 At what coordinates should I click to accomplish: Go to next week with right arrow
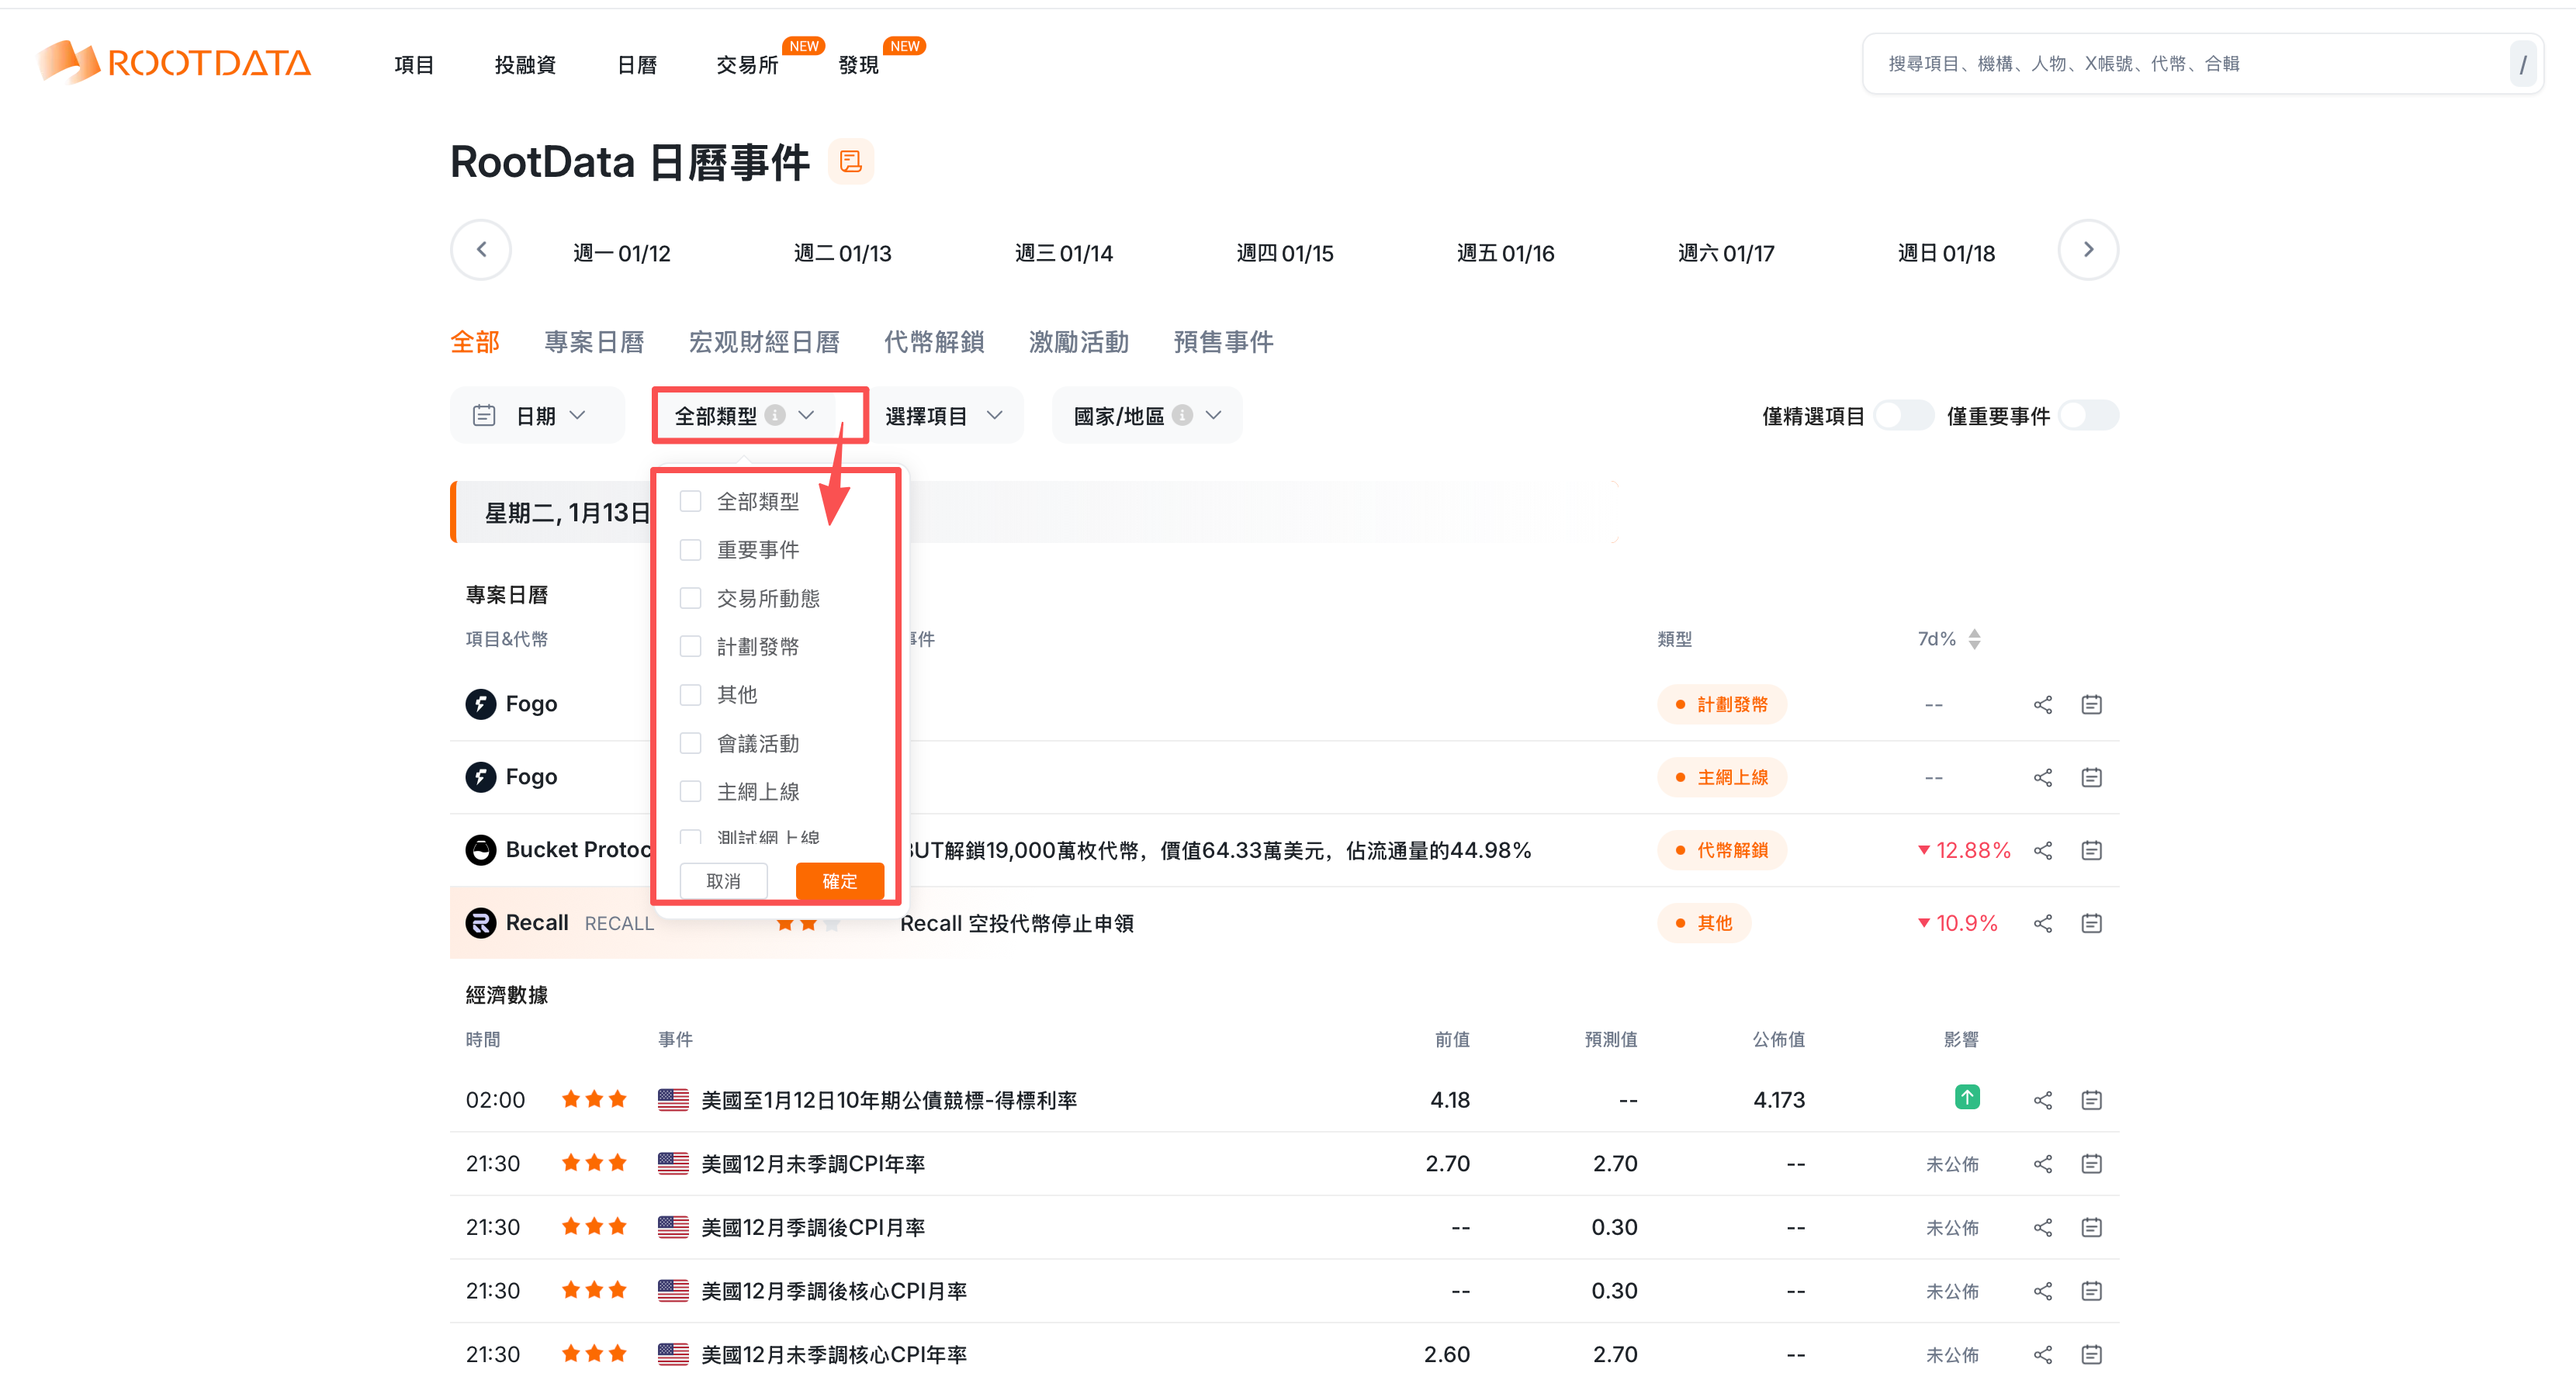coord(2087,250)
